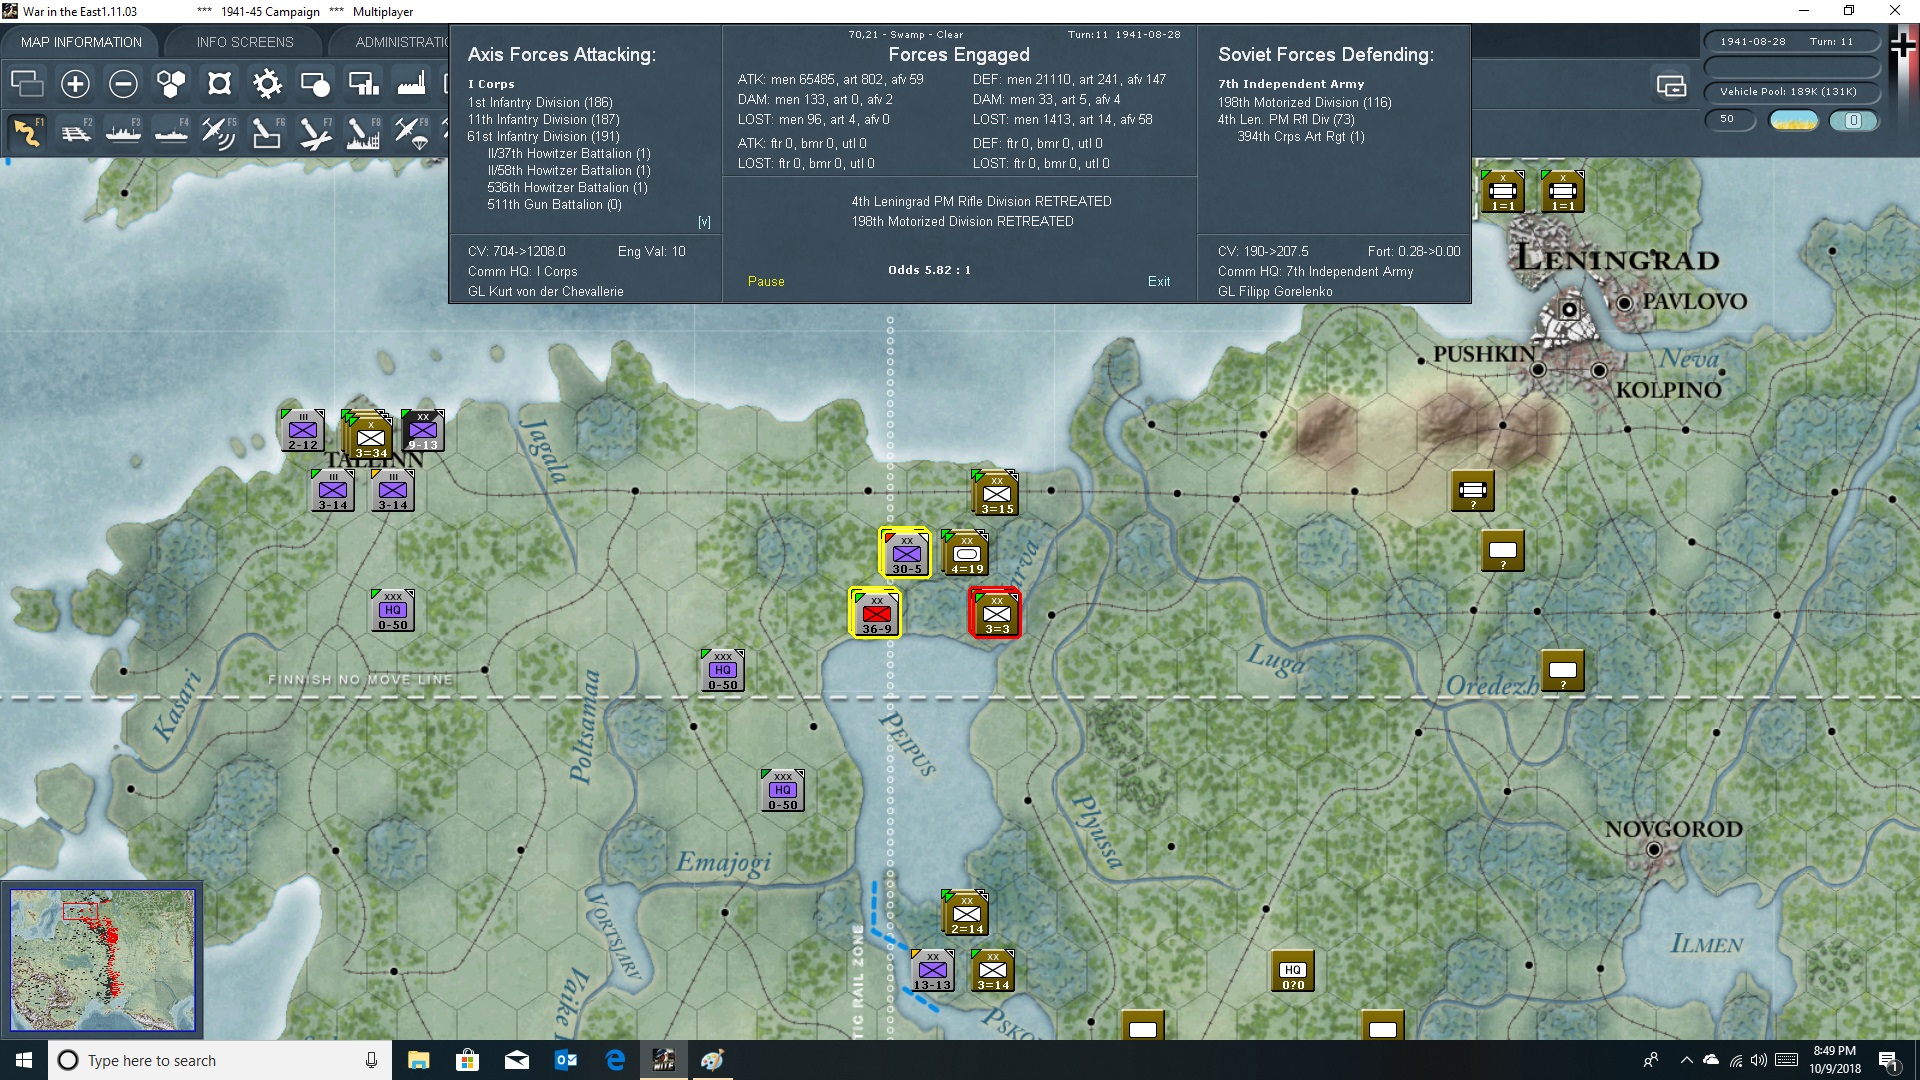This screenshot has height=1080, width=1920.
Task: Select the red 36-9 German infantry counter
Action: 876,612
